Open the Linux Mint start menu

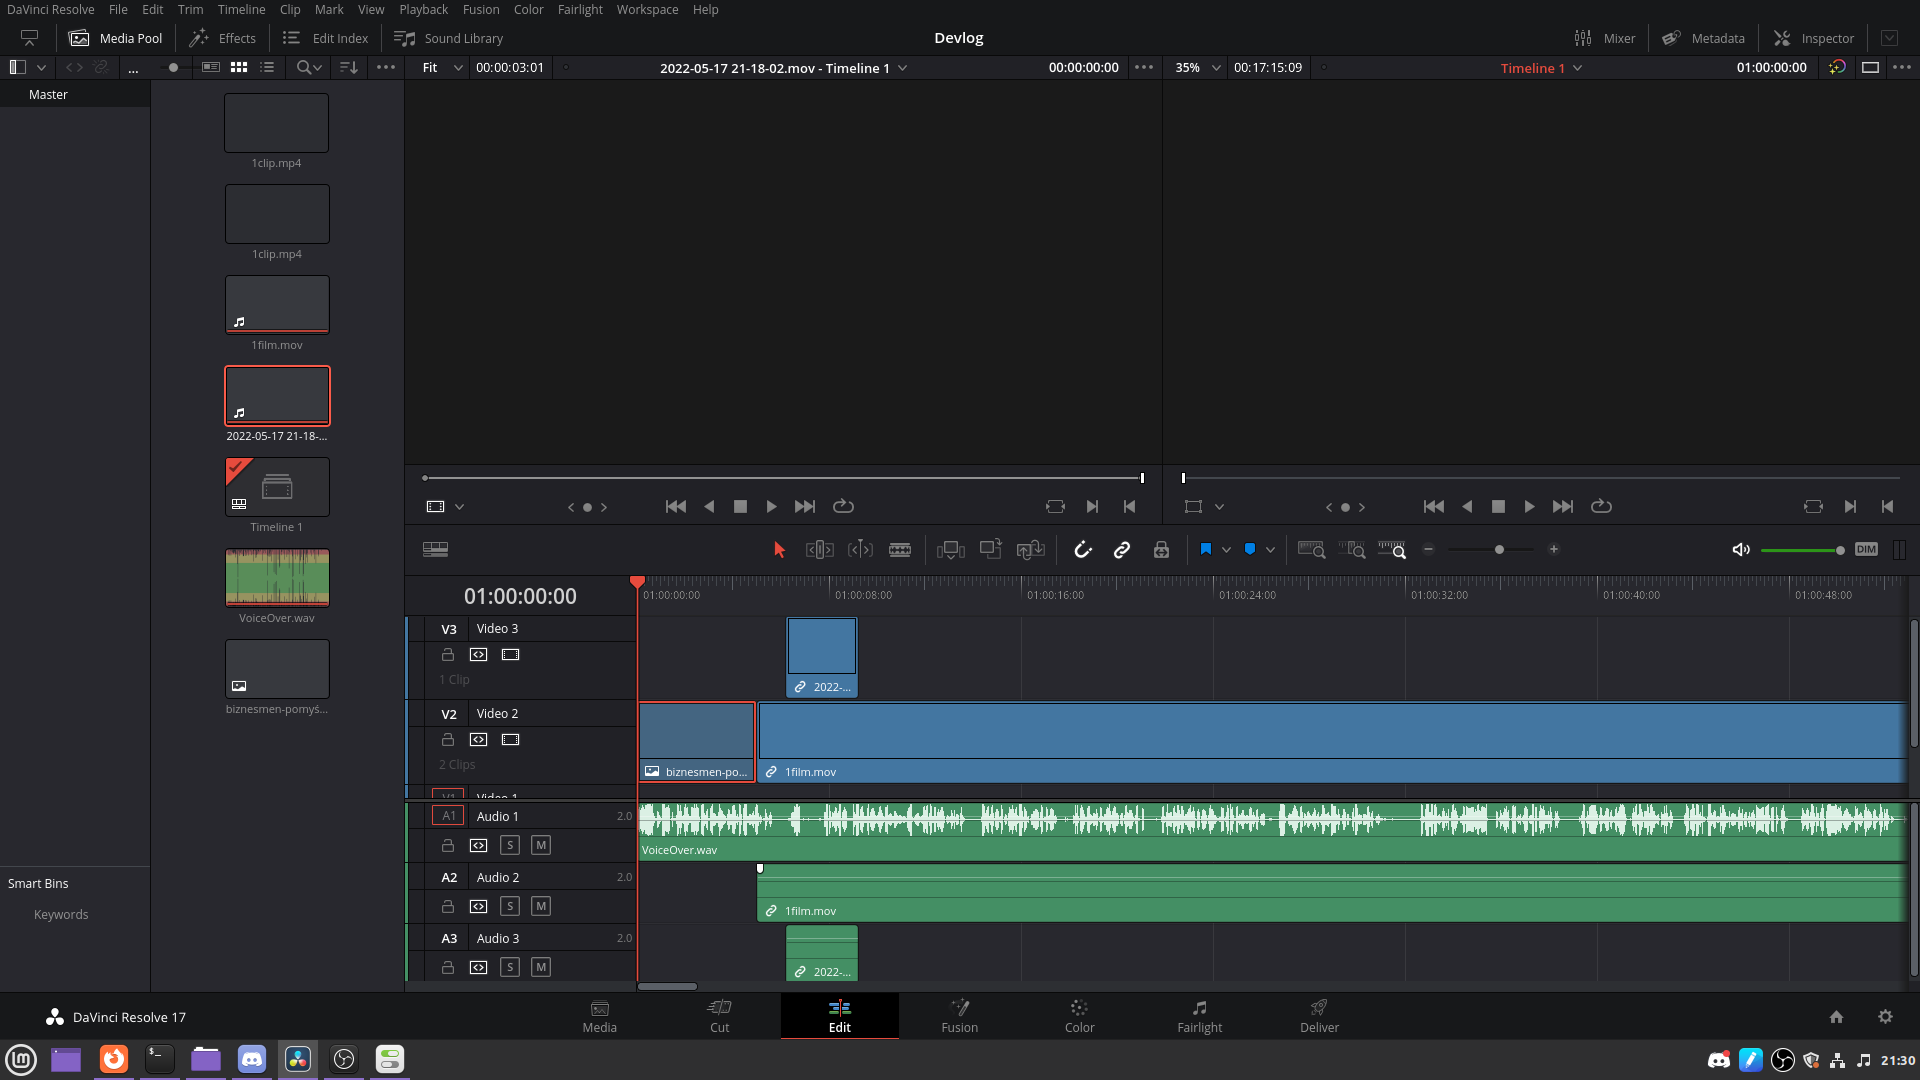click(x=21, y=1059)
